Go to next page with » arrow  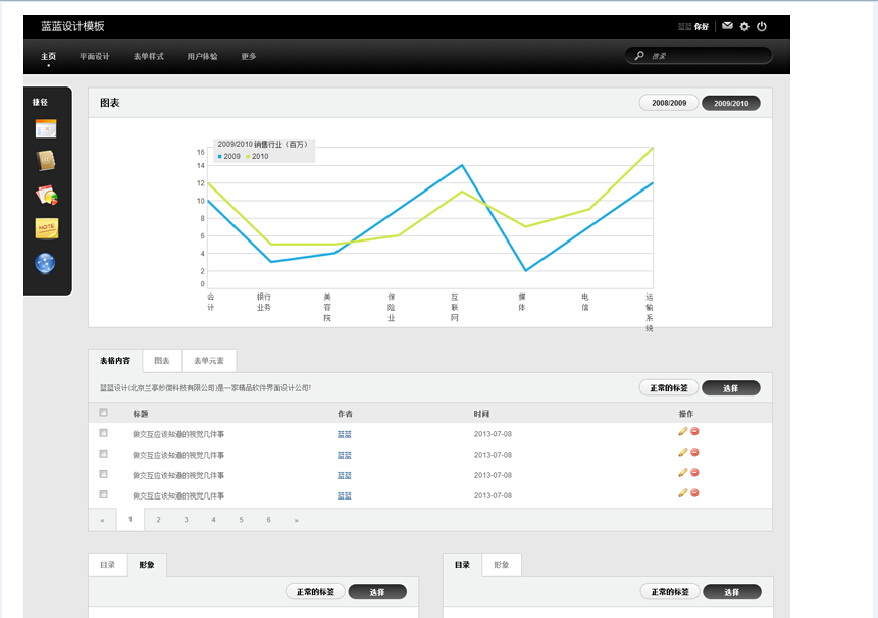(x=296, y=520)
